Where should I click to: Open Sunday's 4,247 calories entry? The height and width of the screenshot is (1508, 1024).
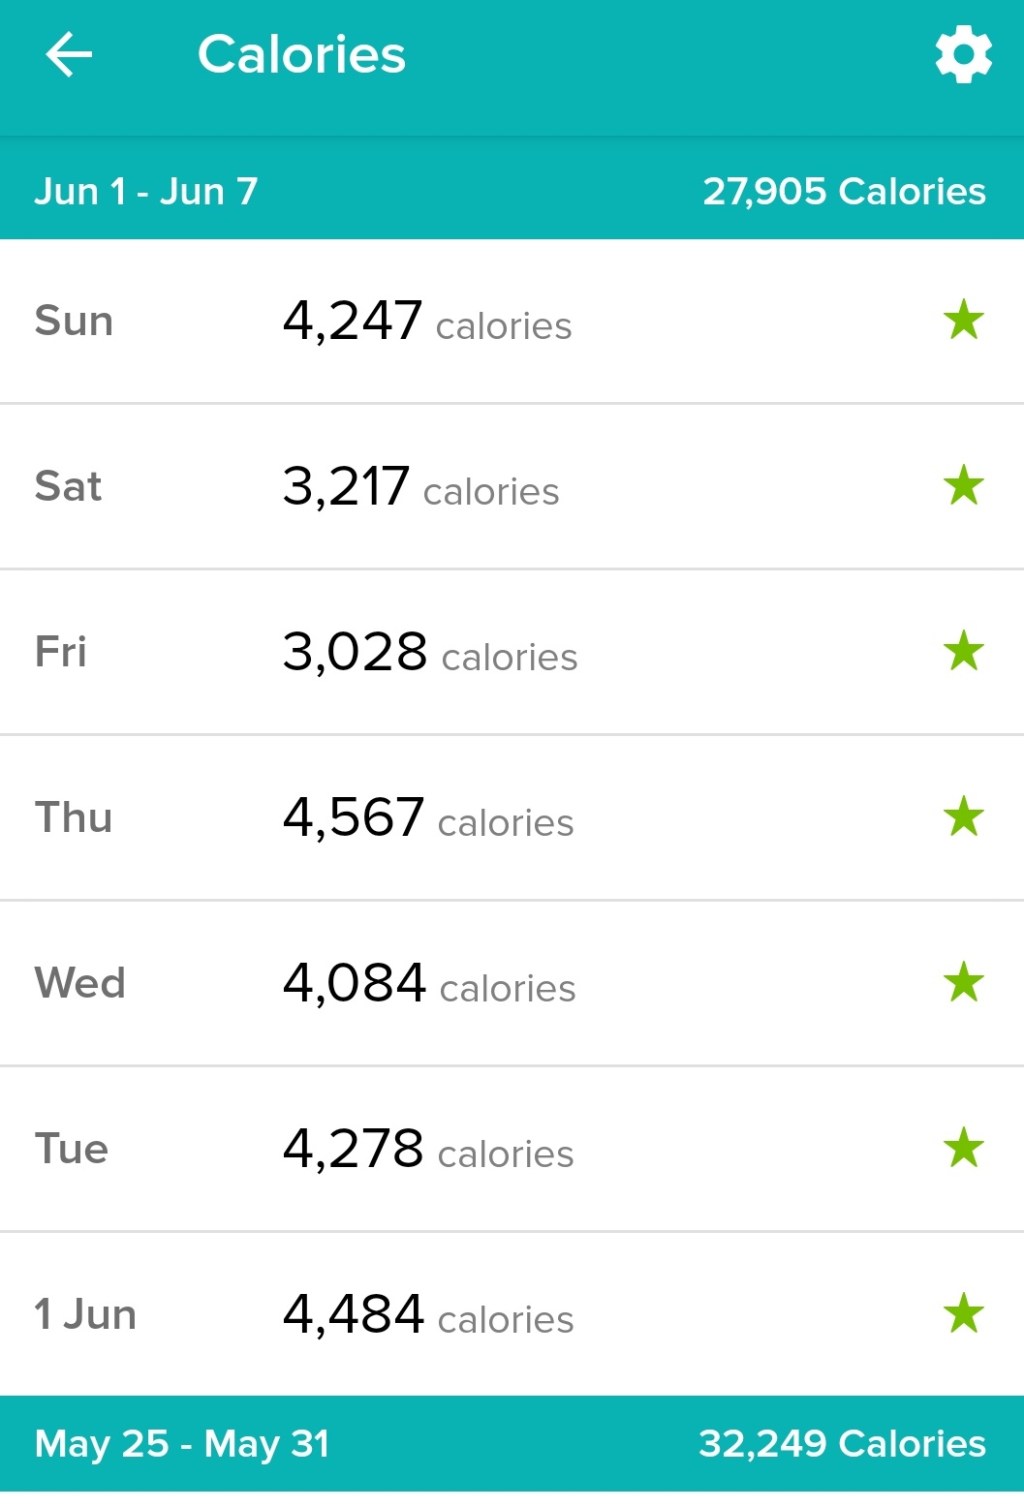coord(427,322)
